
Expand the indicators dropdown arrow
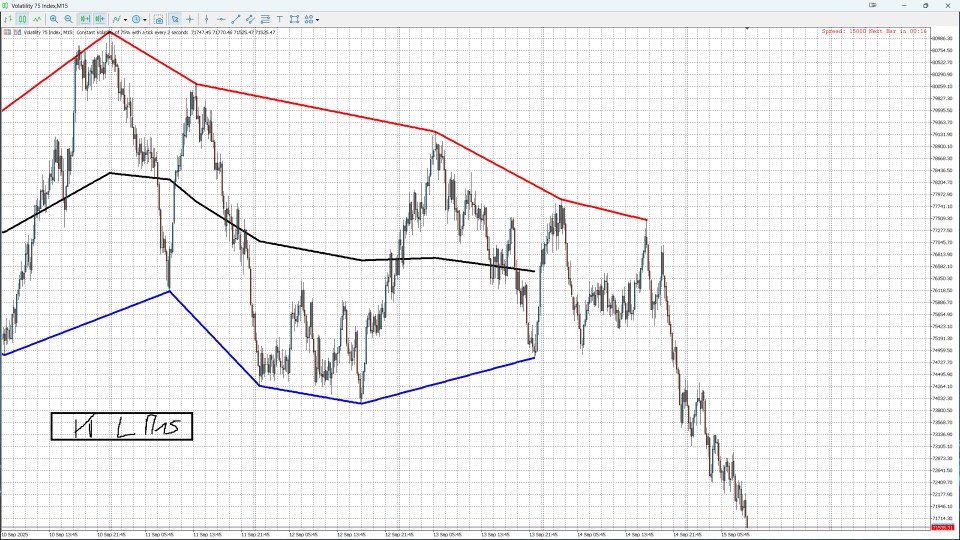[x=126, y=20]
